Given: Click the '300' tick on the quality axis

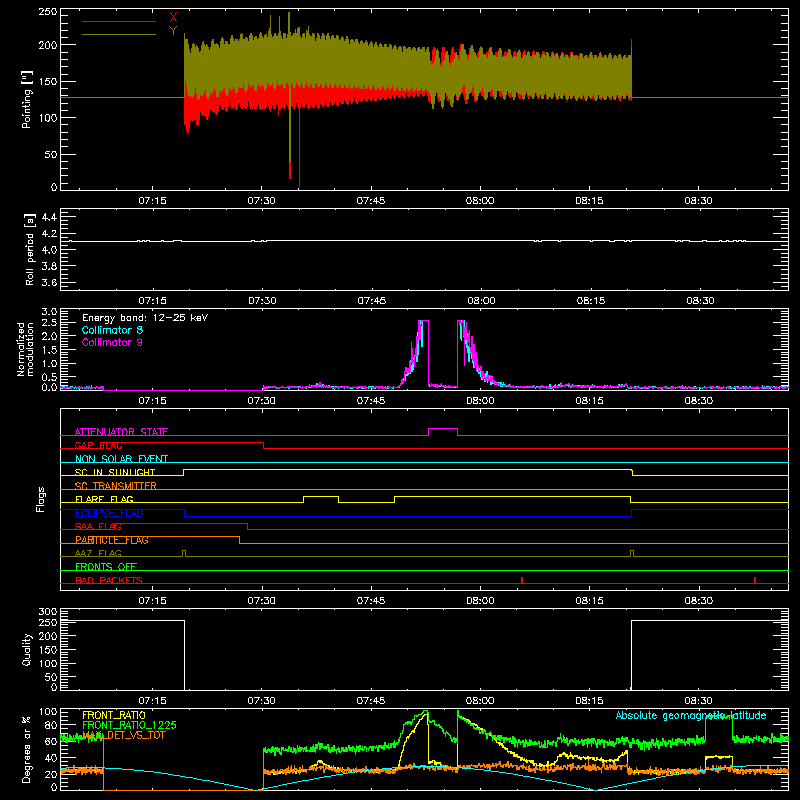Looking at the screenshot, I should click(47, 612).
